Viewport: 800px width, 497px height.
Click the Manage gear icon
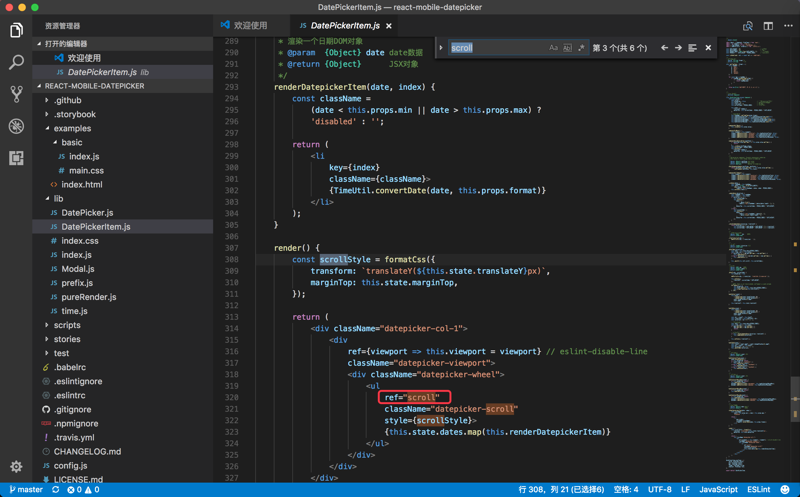[x=16, y=466]
